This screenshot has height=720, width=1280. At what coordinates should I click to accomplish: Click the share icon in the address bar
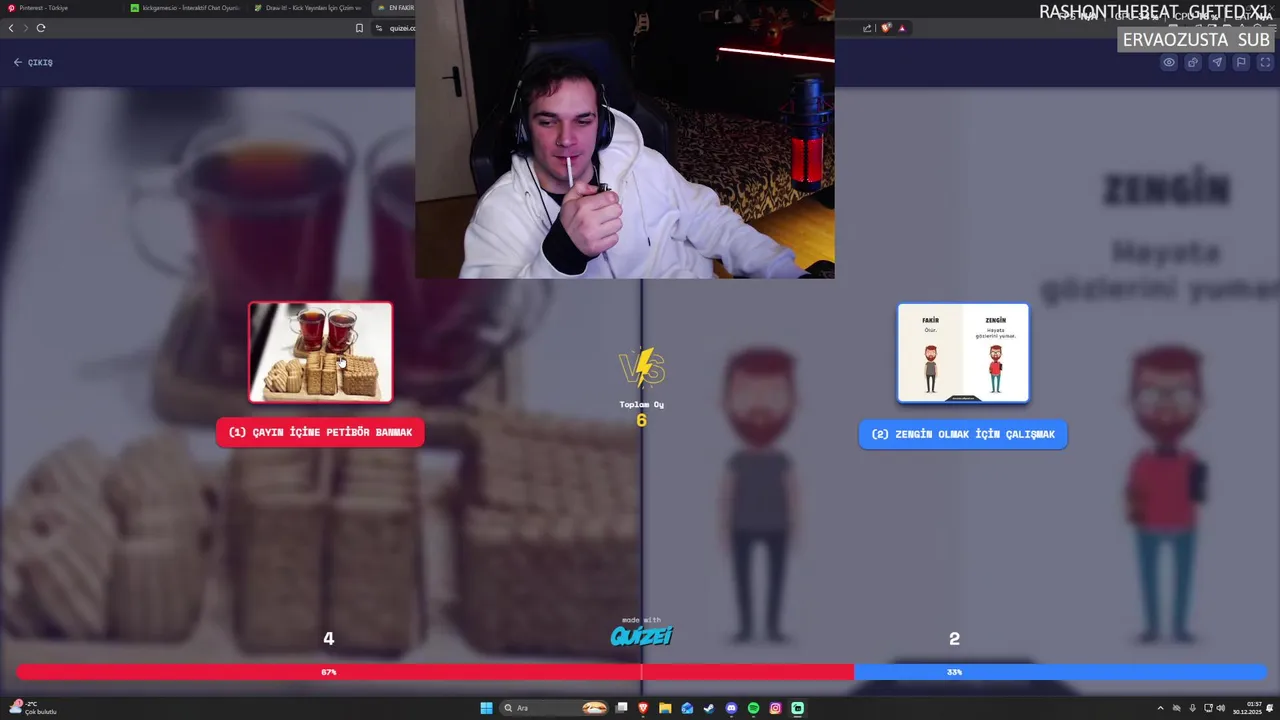click(867, 28)
